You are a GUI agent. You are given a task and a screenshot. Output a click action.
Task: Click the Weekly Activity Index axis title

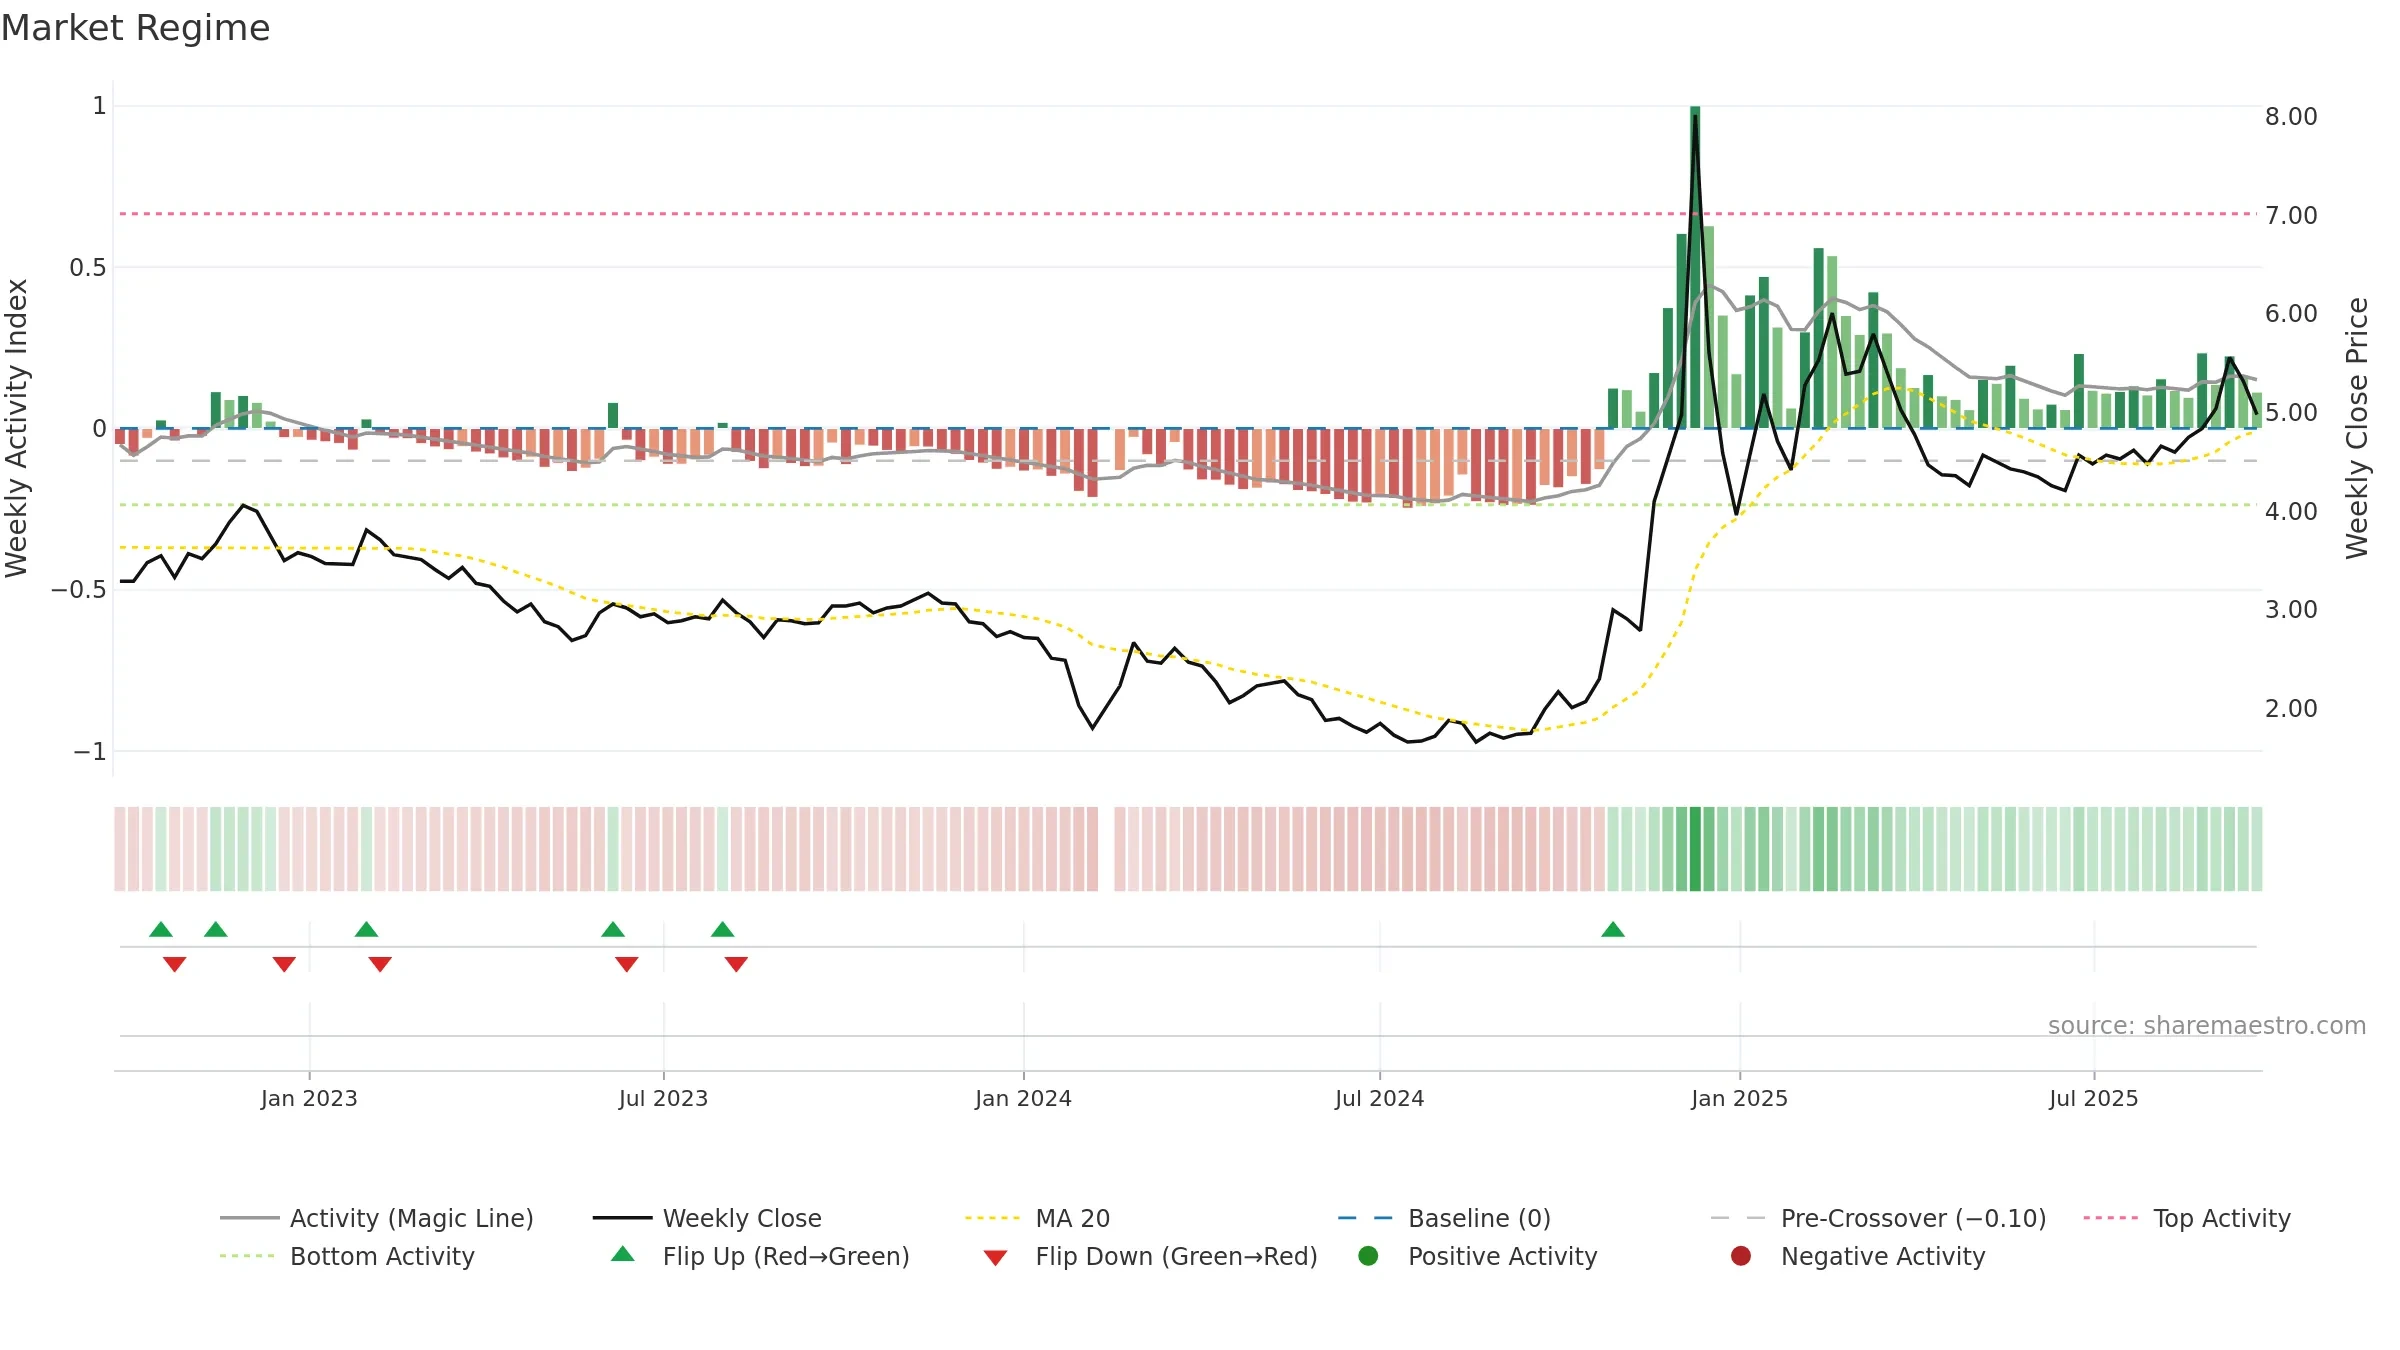[x=16, y=428]
